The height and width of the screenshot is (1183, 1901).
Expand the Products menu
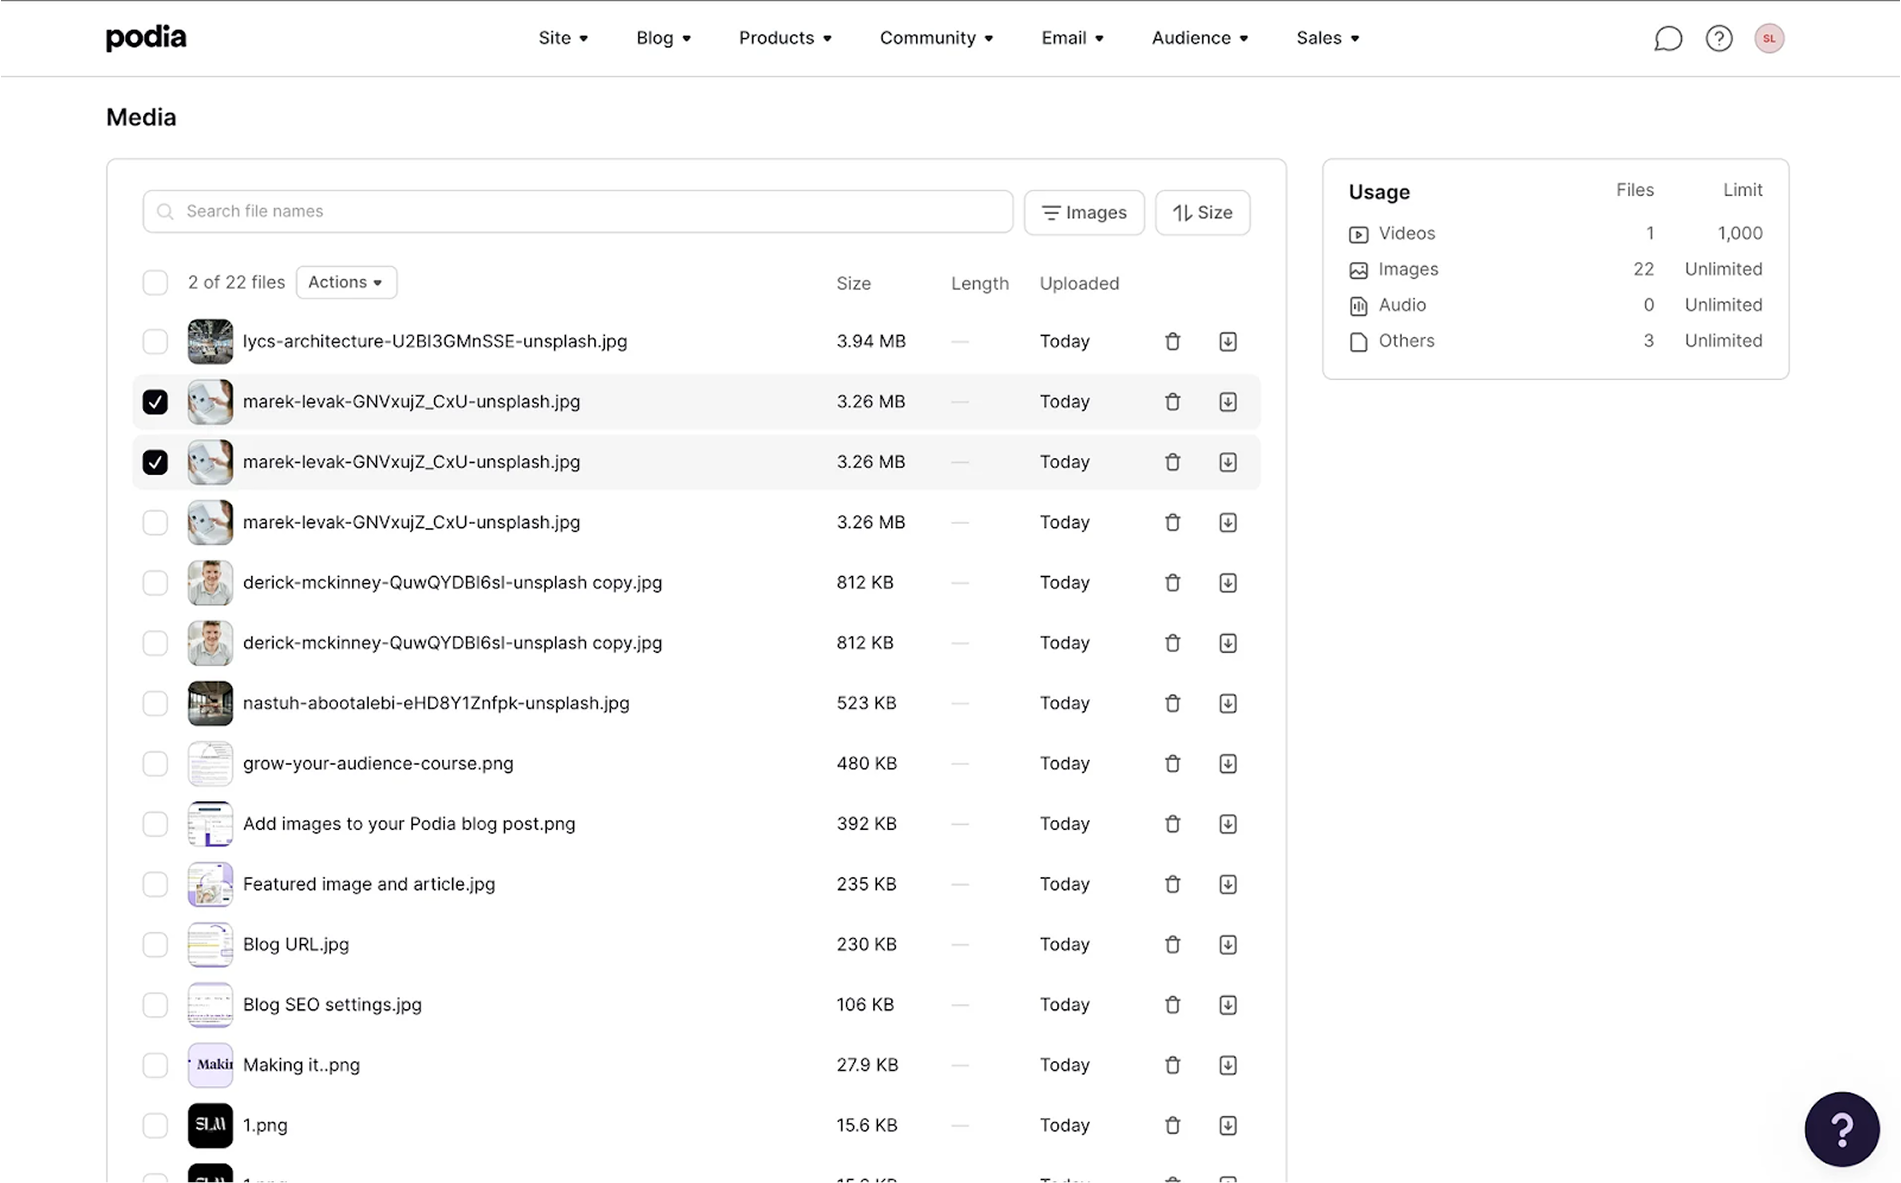pos(785,38)
